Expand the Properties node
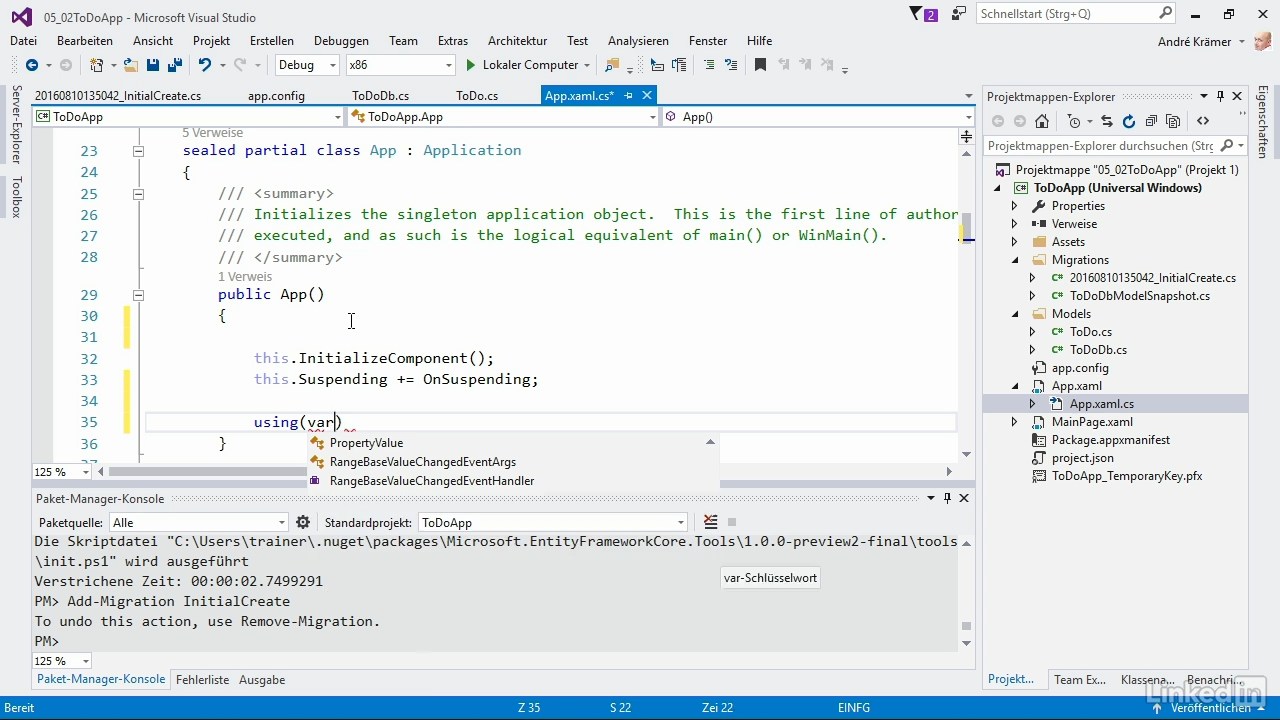The width and height of the screenshot is (1280, 720). tap(1014, 206)
